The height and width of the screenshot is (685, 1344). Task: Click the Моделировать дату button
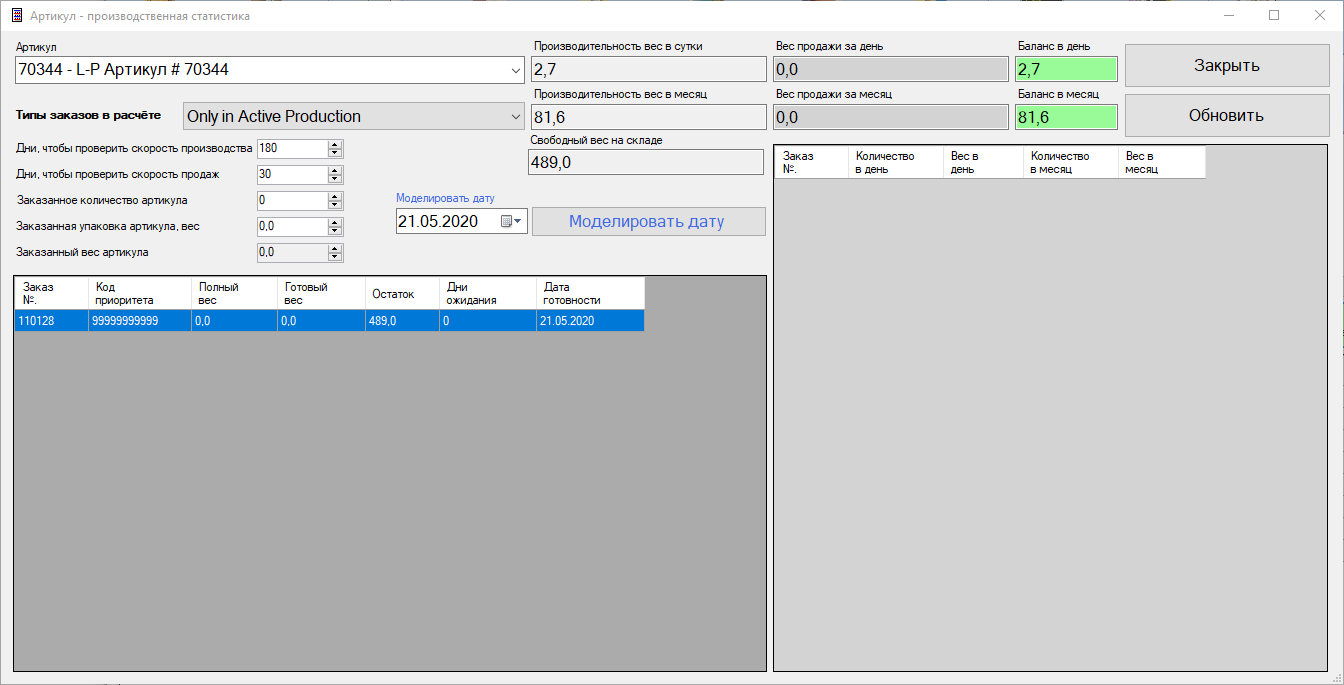[x=648, y=222]
